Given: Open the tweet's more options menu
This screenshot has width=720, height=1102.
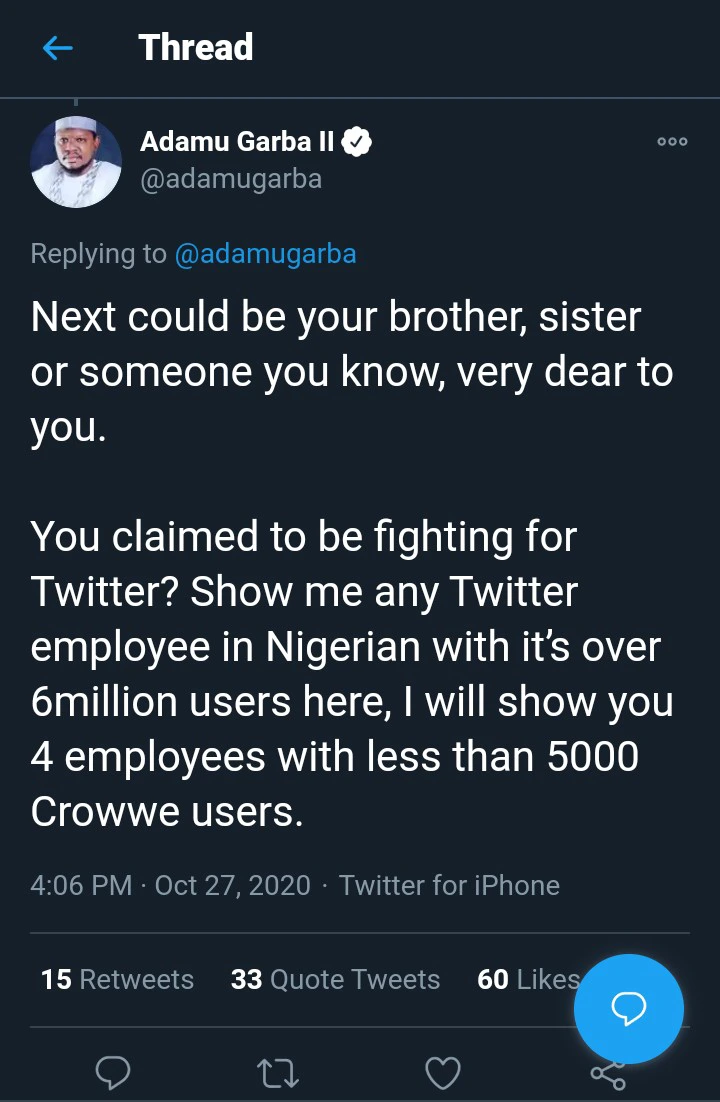Looking at the screenshot, I should point(672,142).
